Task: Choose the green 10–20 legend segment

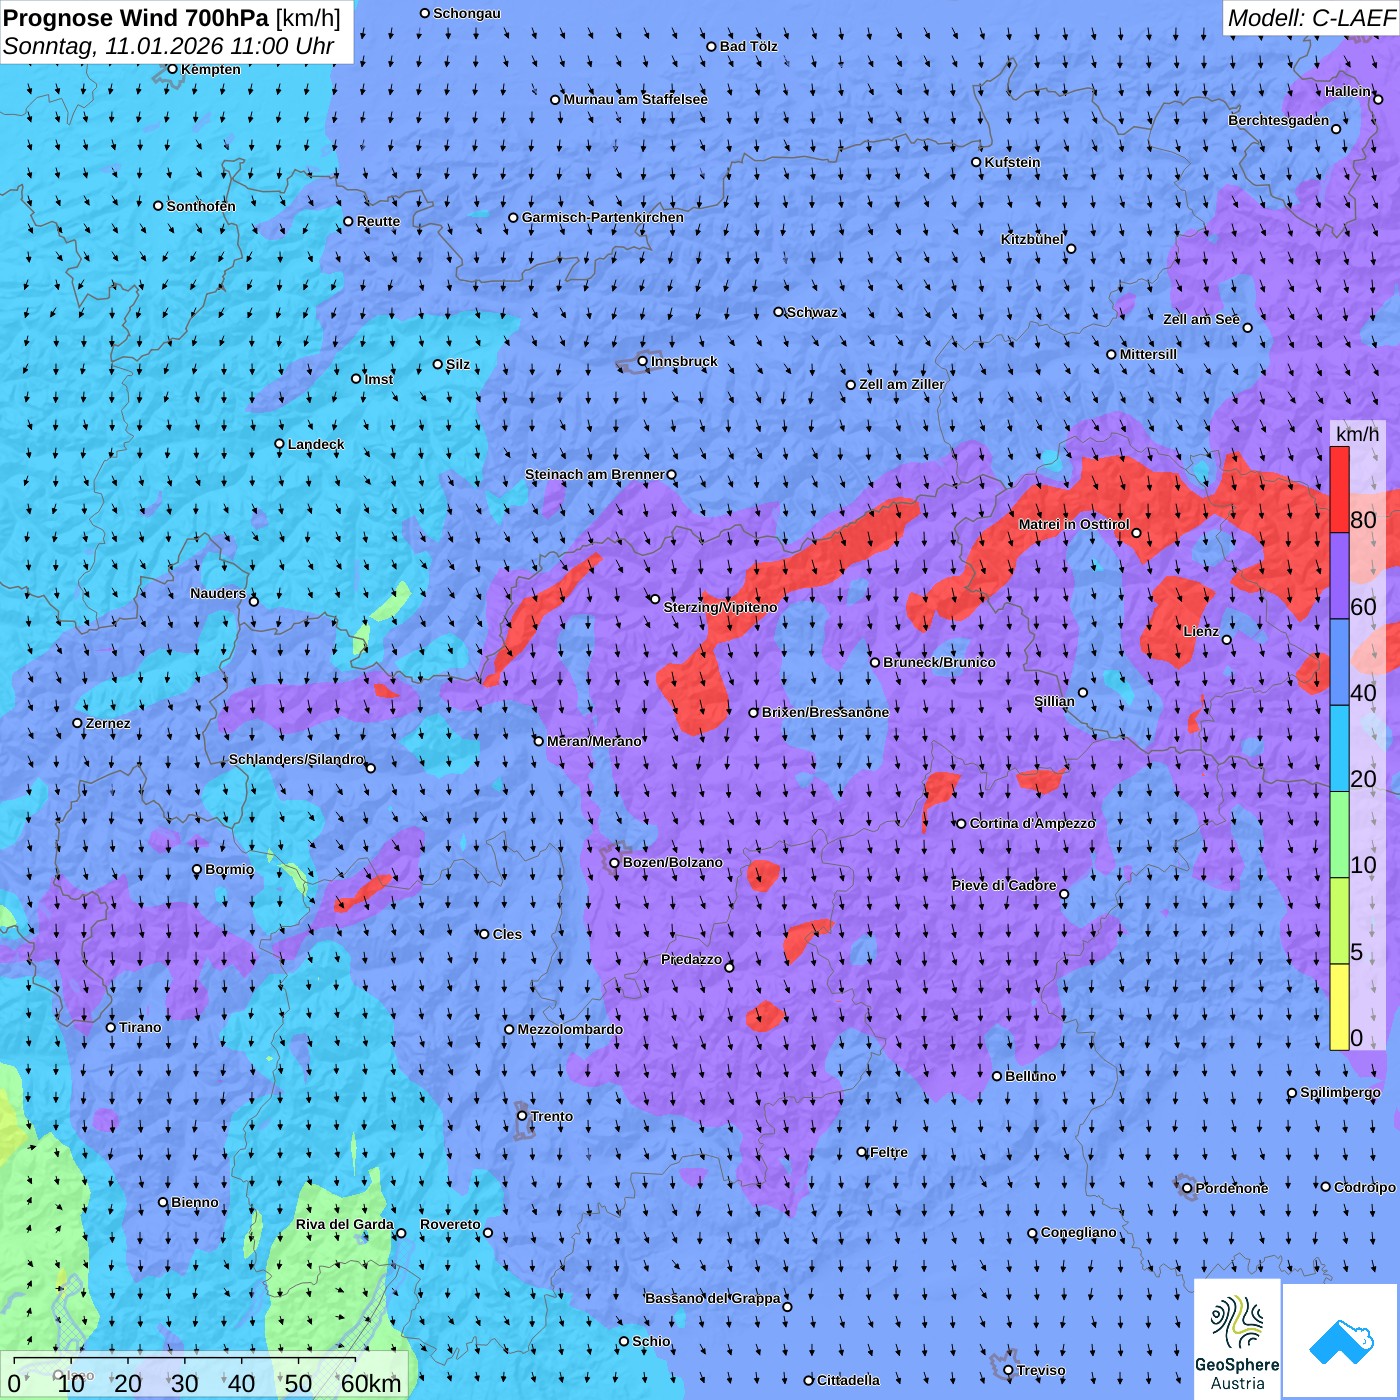Action: click(1339, 835)
